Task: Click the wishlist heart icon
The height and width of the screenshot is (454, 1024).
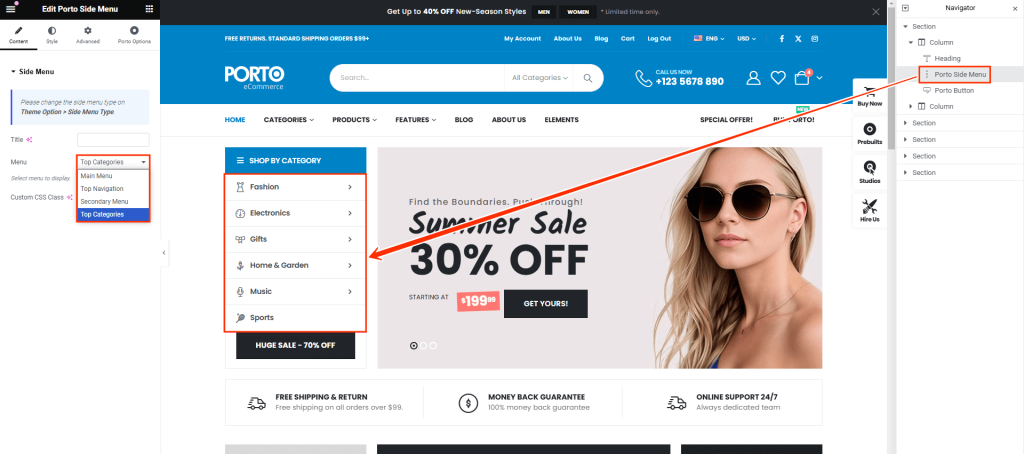Action: tap(778, 78)
